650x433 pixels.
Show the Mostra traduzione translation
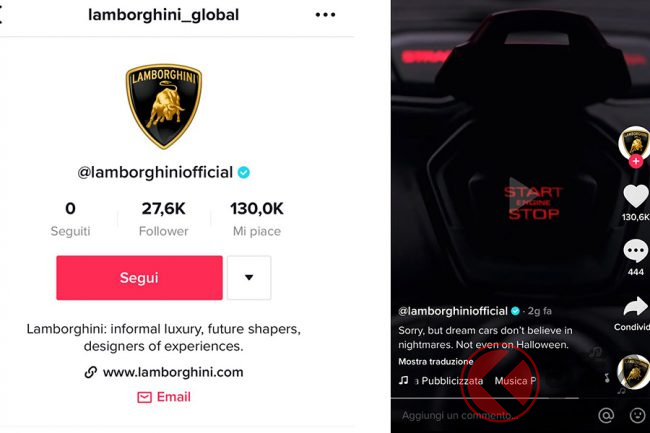point(436,361)
